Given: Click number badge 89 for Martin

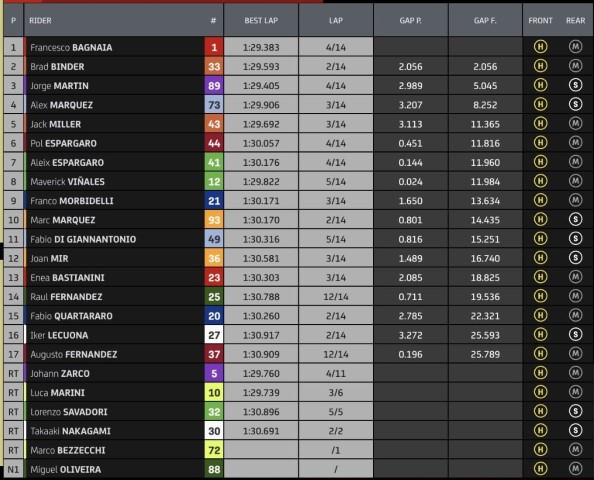Looking at the screenshot, I should coord(214,86).
